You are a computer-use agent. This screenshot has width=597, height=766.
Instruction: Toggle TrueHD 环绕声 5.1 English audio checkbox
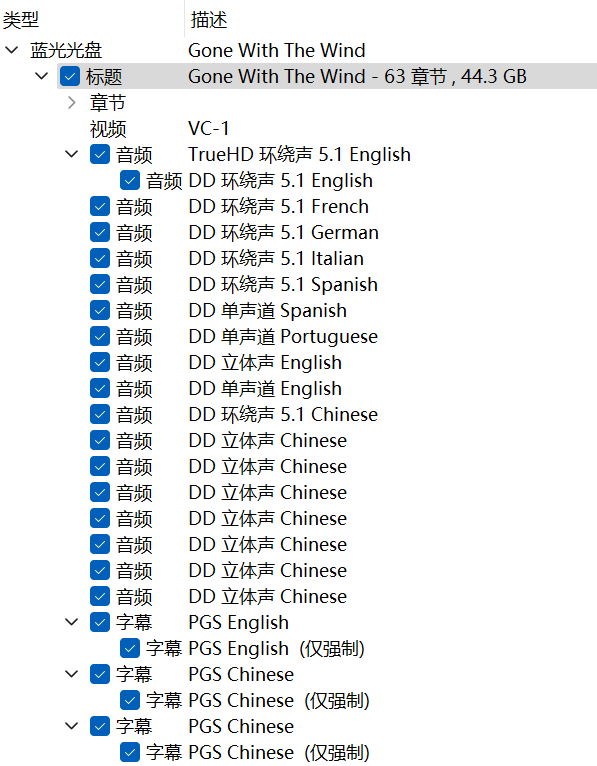[100, 154]
